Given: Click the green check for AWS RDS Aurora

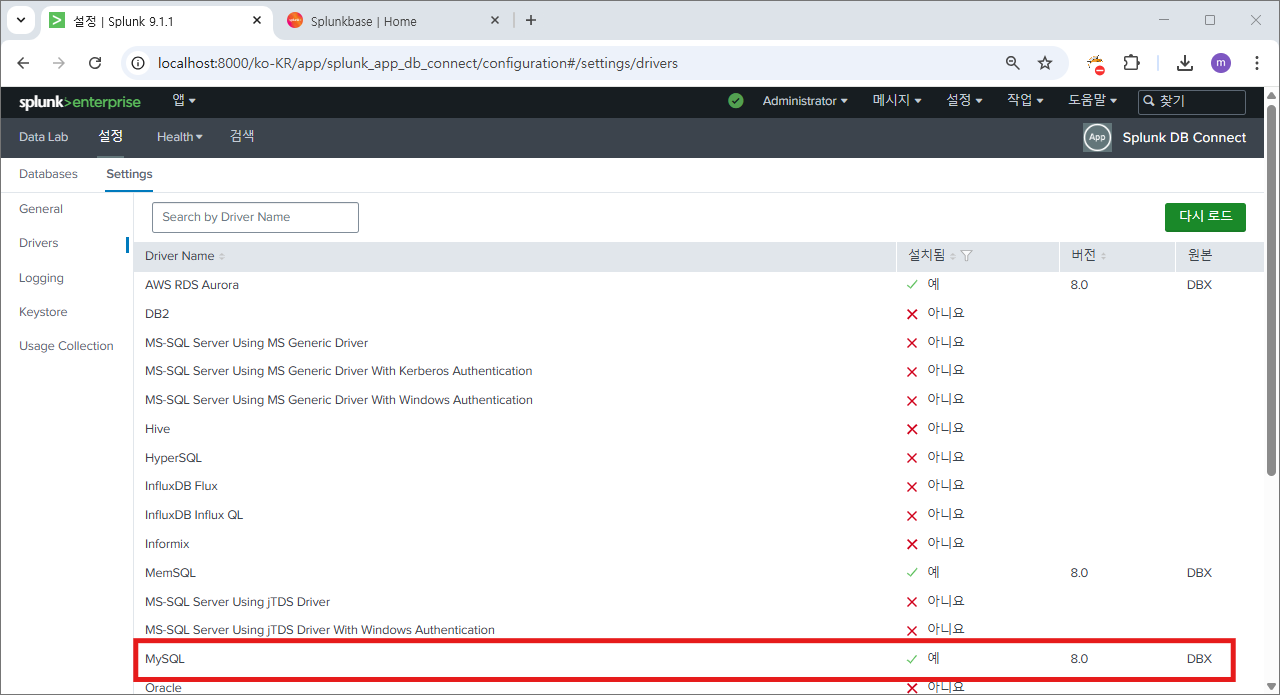Looking at the screenshot, I should point(912,285).
